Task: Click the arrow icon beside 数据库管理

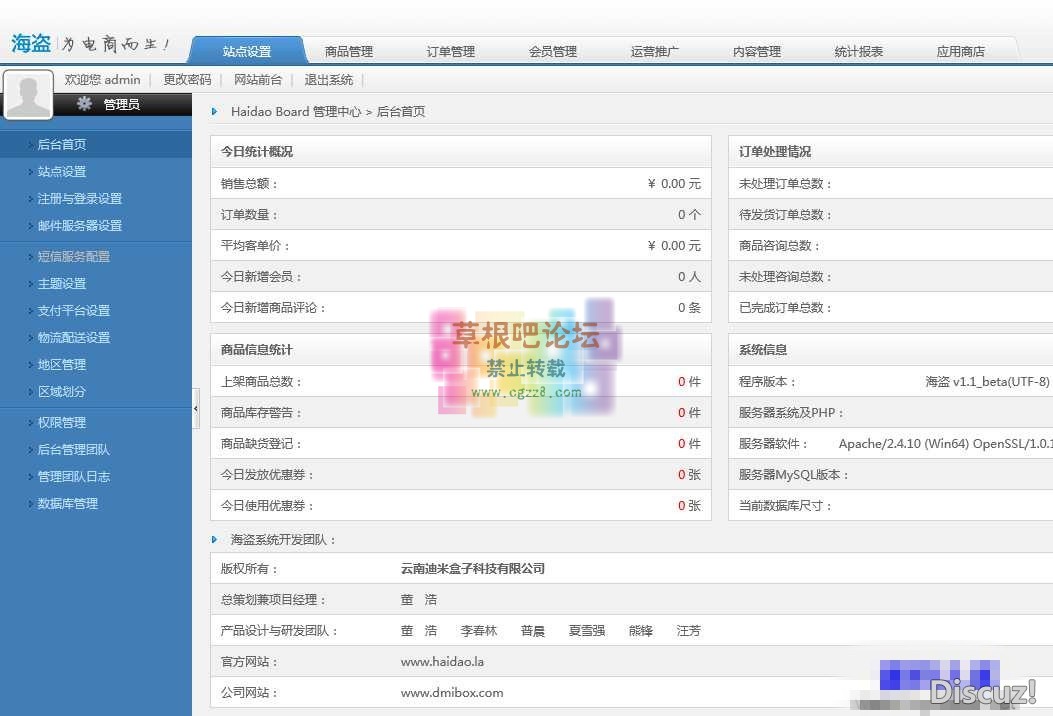Action: (x=28, y=503)
